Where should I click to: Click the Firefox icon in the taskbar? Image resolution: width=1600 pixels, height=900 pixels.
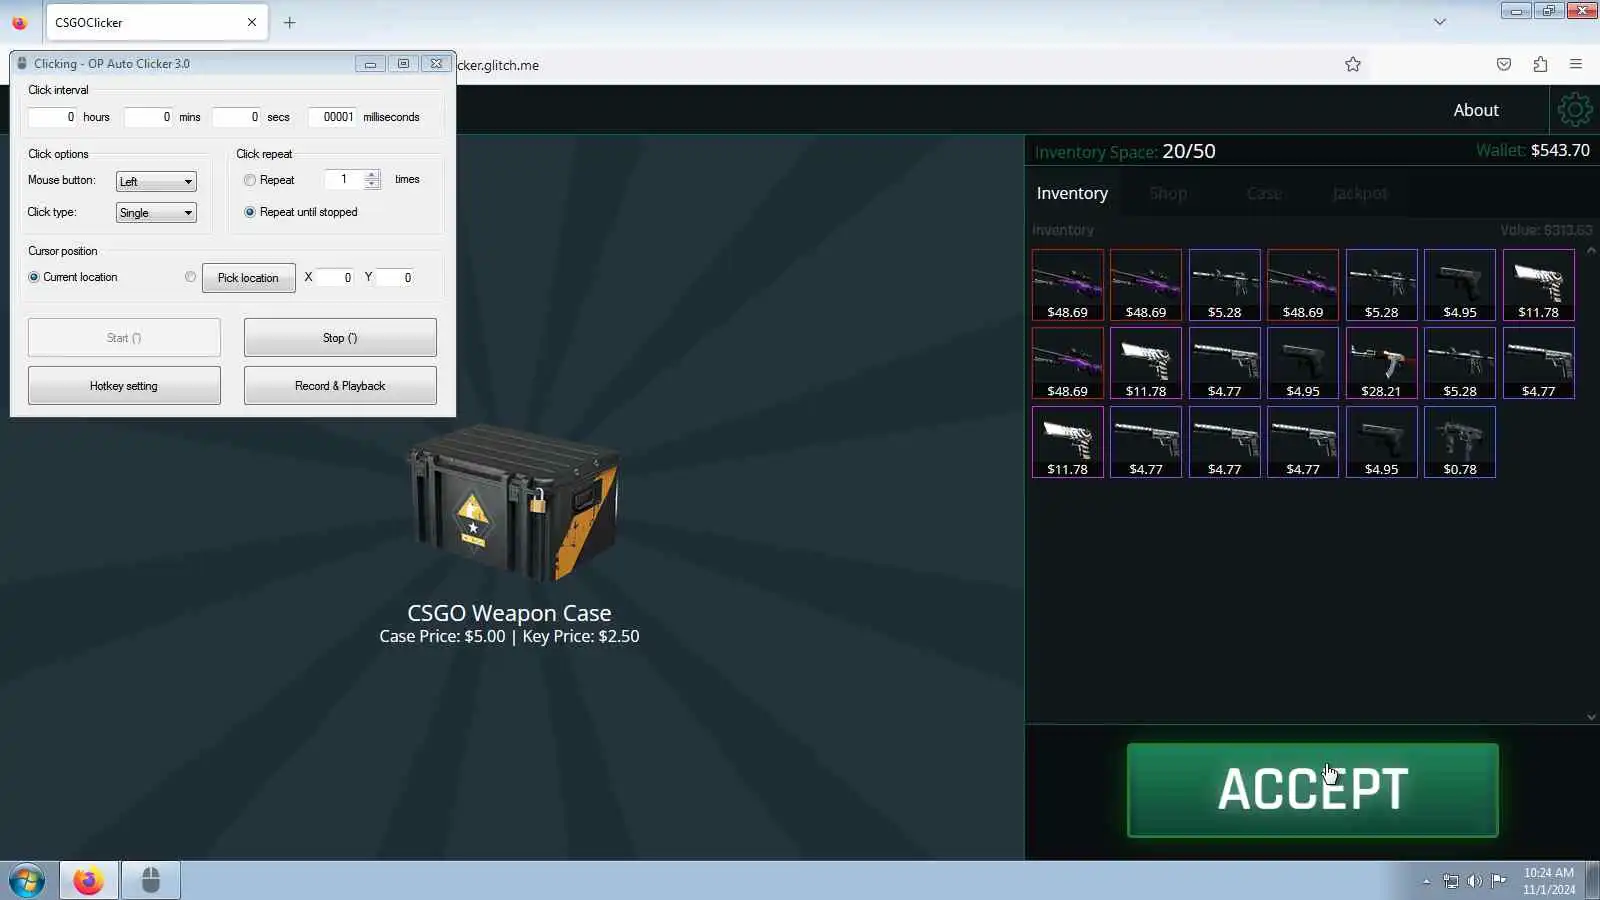tap(88, 881)
